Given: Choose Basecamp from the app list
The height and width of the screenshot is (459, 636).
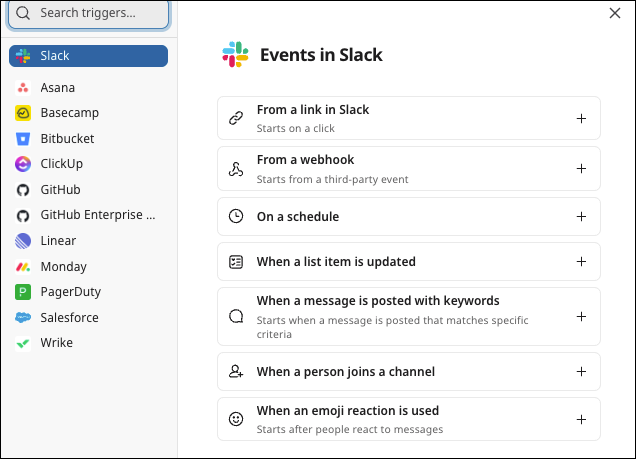Looking at the screenshot, I should 70,113.
